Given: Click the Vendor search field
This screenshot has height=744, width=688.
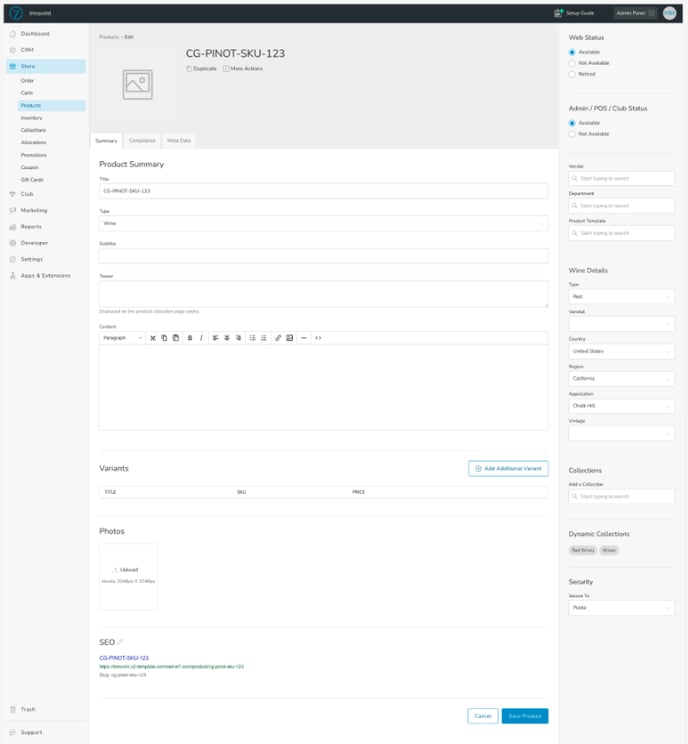Looking at the screenshot, I should 621,178.
